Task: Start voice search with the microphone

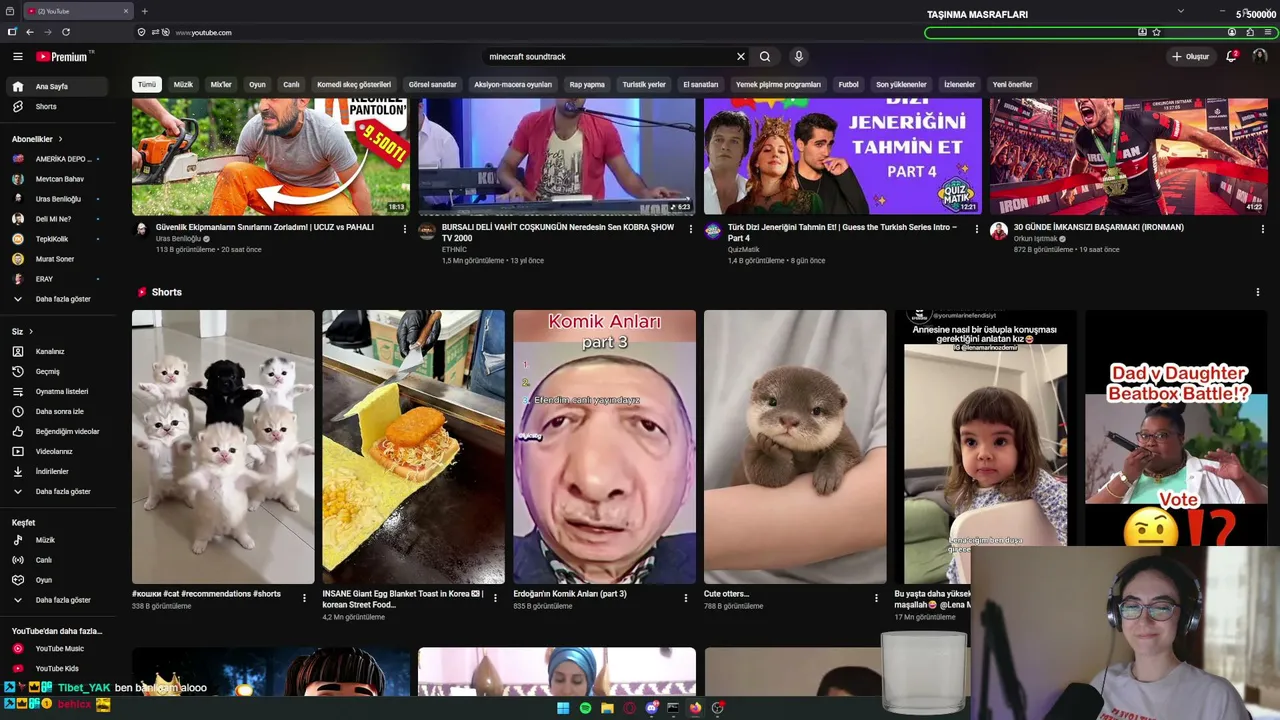Action: pyautogui.click(x=798, y=57)
